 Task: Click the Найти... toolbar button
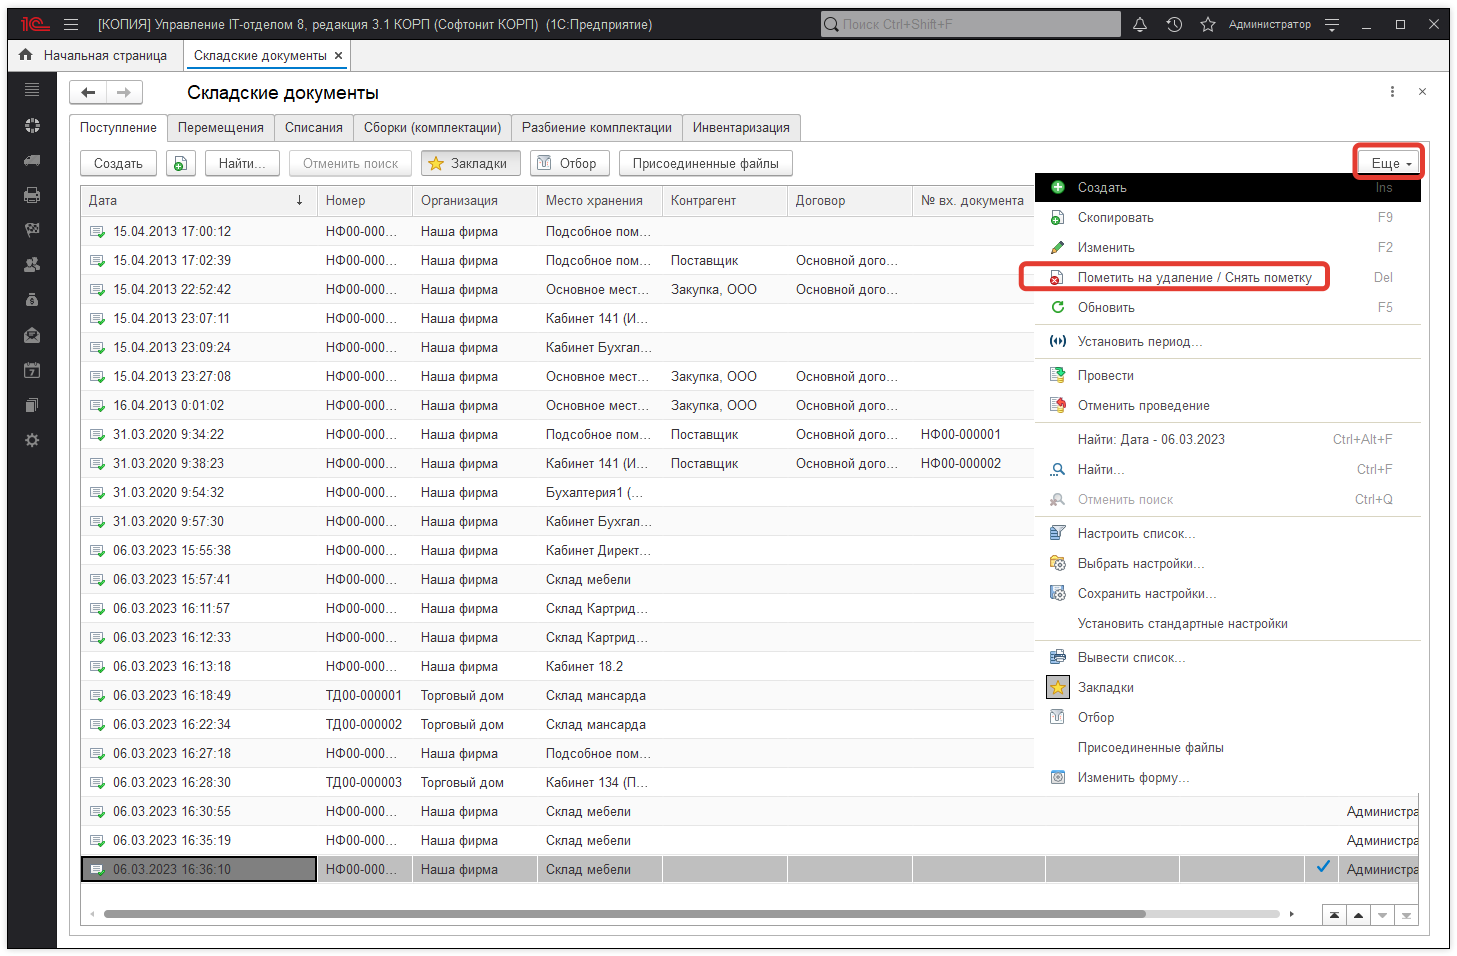point(241,164)
